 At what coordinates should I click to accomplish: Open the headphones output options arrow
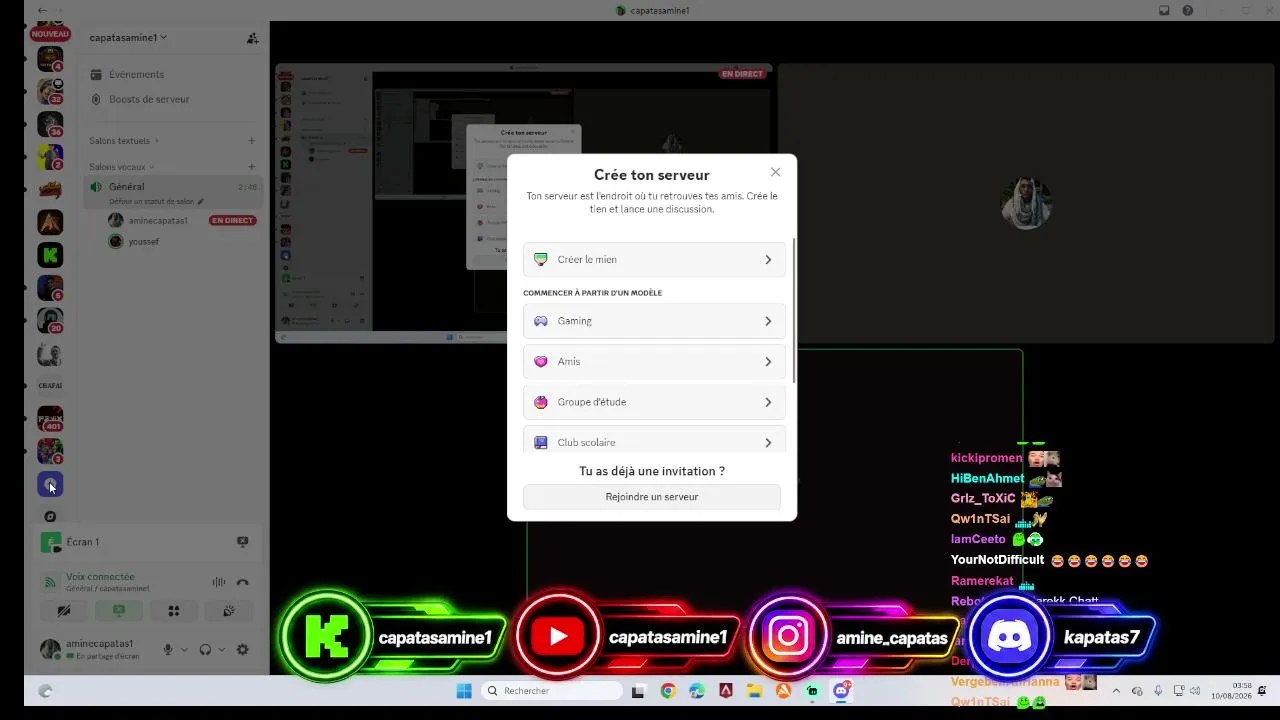pyautogui.click(x=221, y=650)
